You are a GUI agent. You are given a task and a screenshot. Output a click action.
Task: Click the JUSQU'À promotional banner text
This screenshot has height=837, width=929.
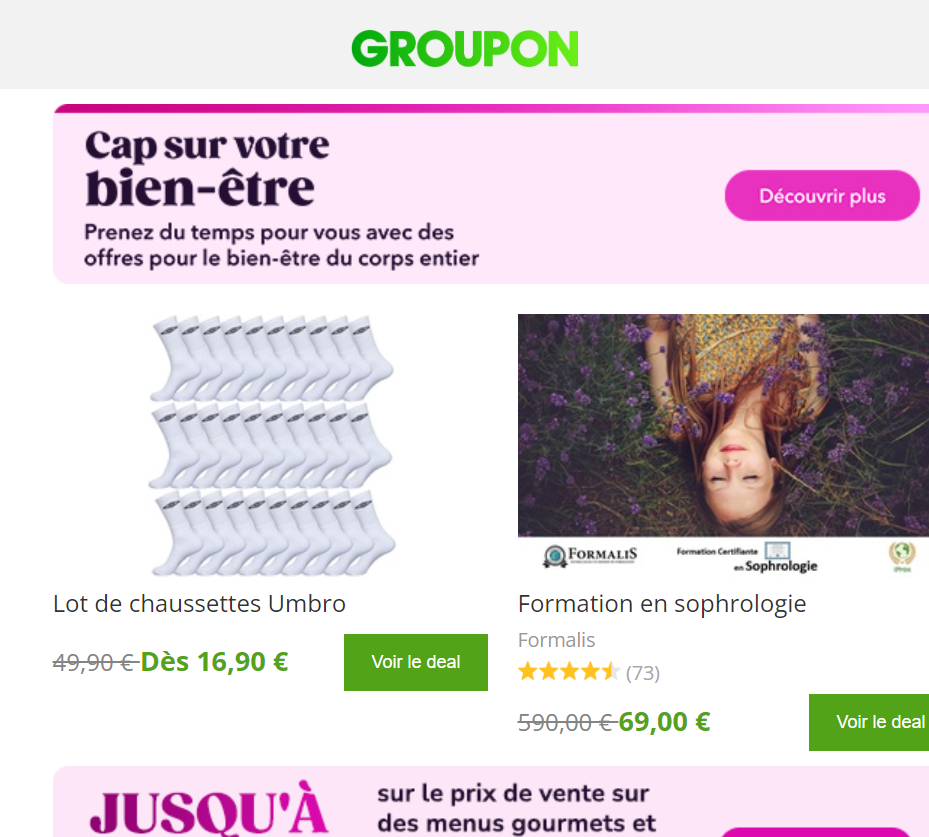click(x=209, y=811)
